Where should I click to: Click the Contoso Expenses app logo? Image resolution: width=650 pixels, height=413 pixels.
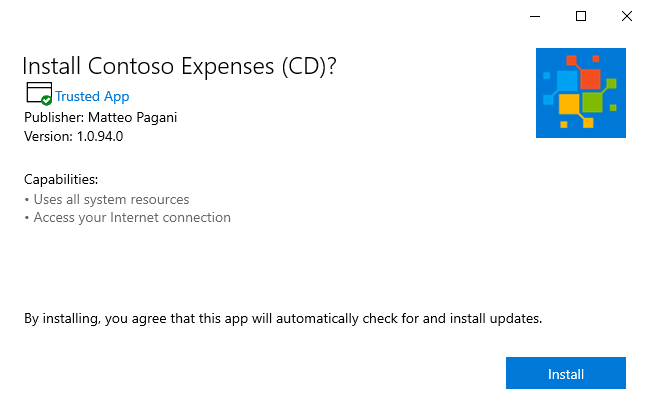580,92
